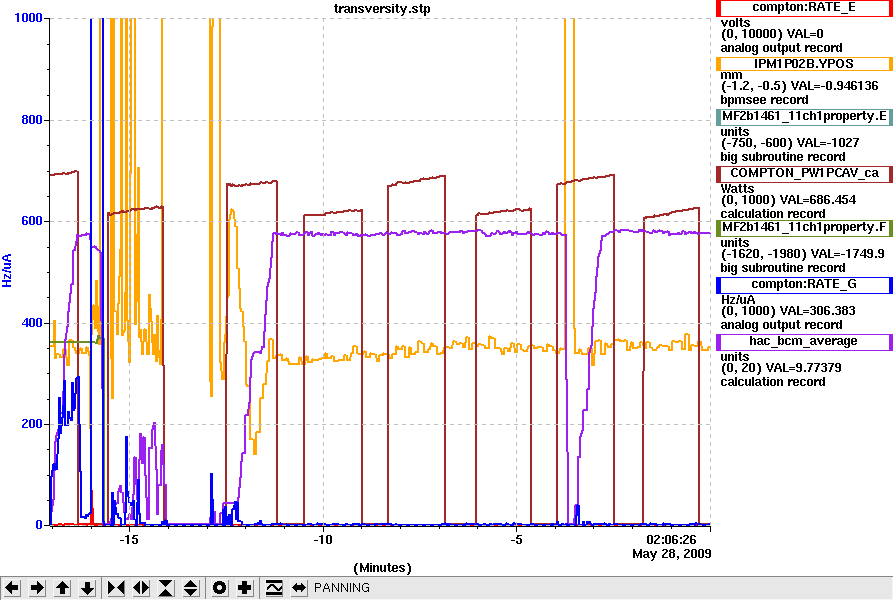Click the Watts units text
Image resolution: width=893 pixels, height=600 pixels.
pyautogui.click(x=738, y=188)
